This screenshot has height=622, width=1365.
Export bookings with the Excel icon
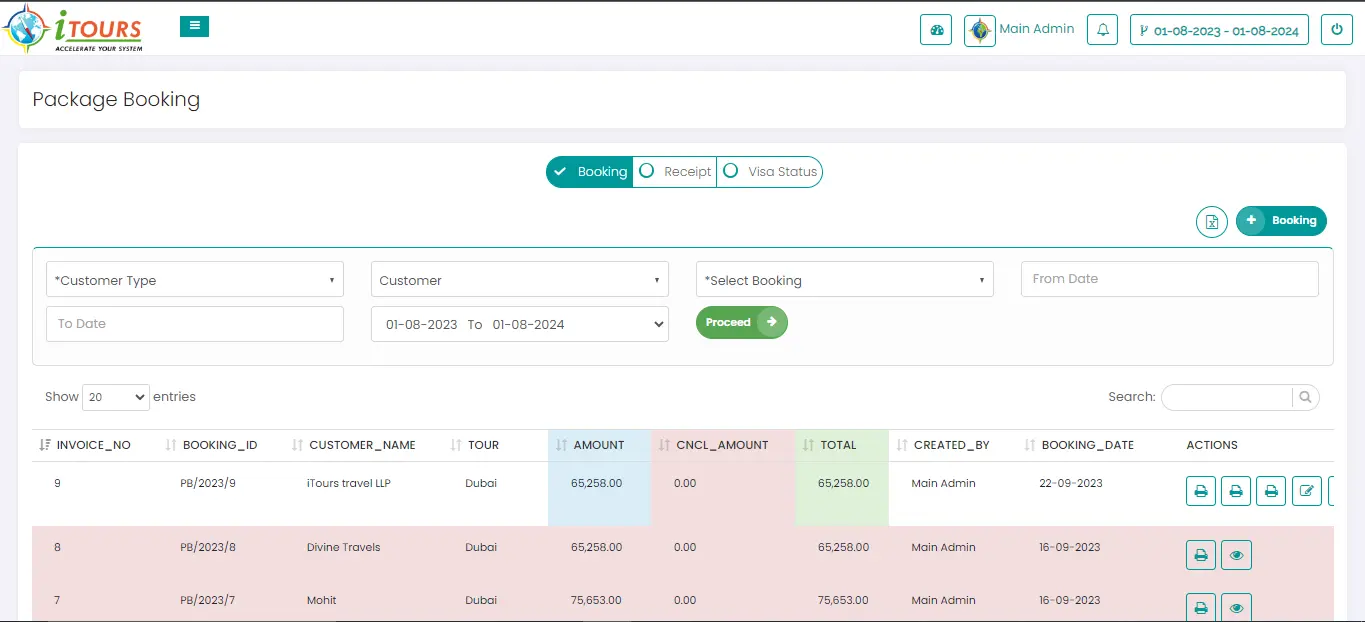click(x=1211, y=221)
